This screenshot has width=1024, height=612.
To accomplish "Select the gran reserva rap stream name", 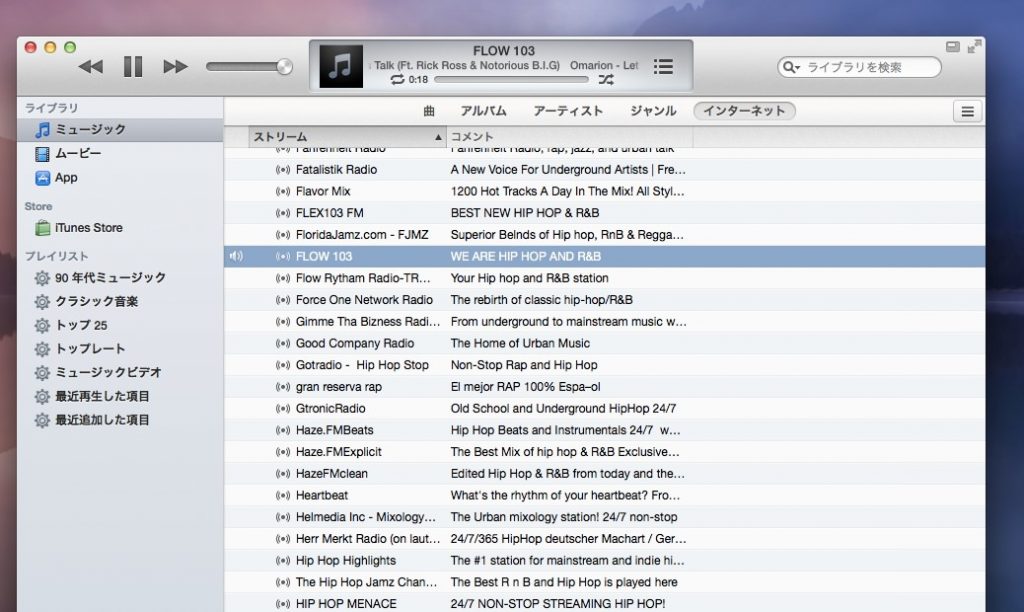I will tap(338, 387).
